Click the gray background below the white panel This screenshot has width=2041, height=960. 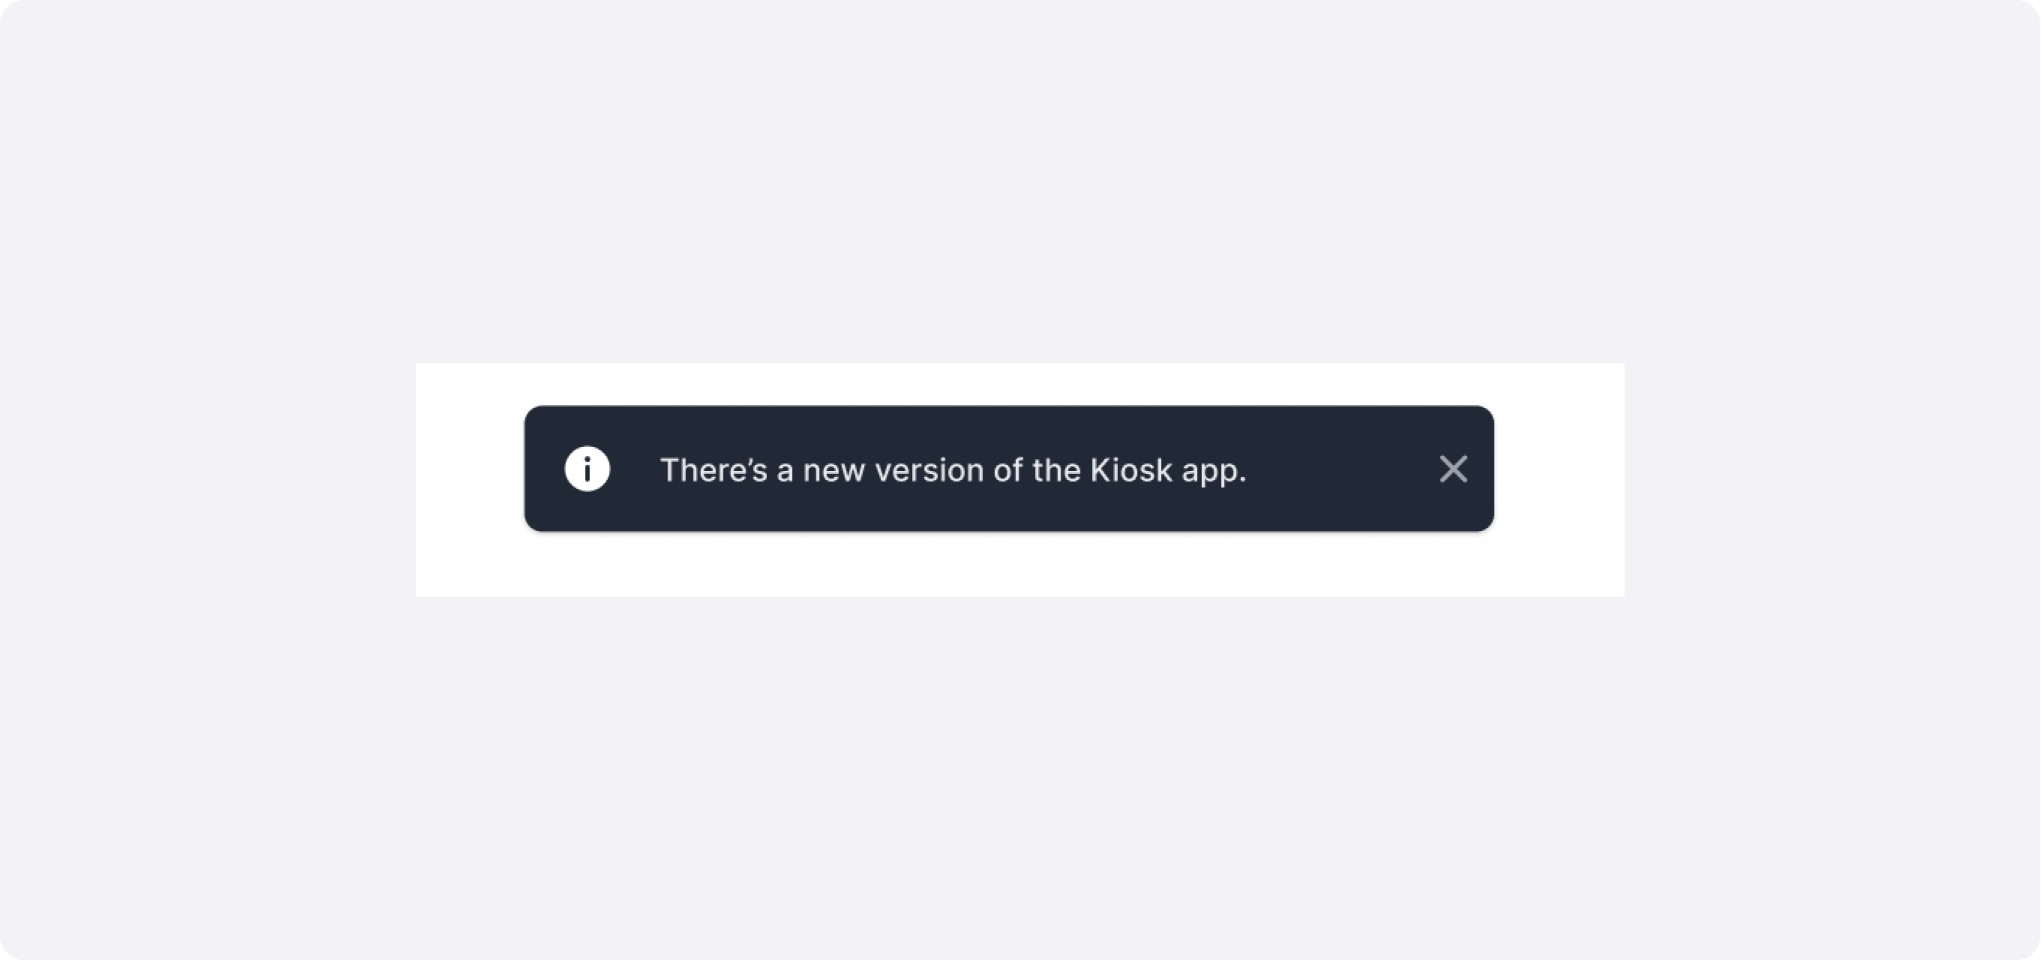pos(1020,780)
